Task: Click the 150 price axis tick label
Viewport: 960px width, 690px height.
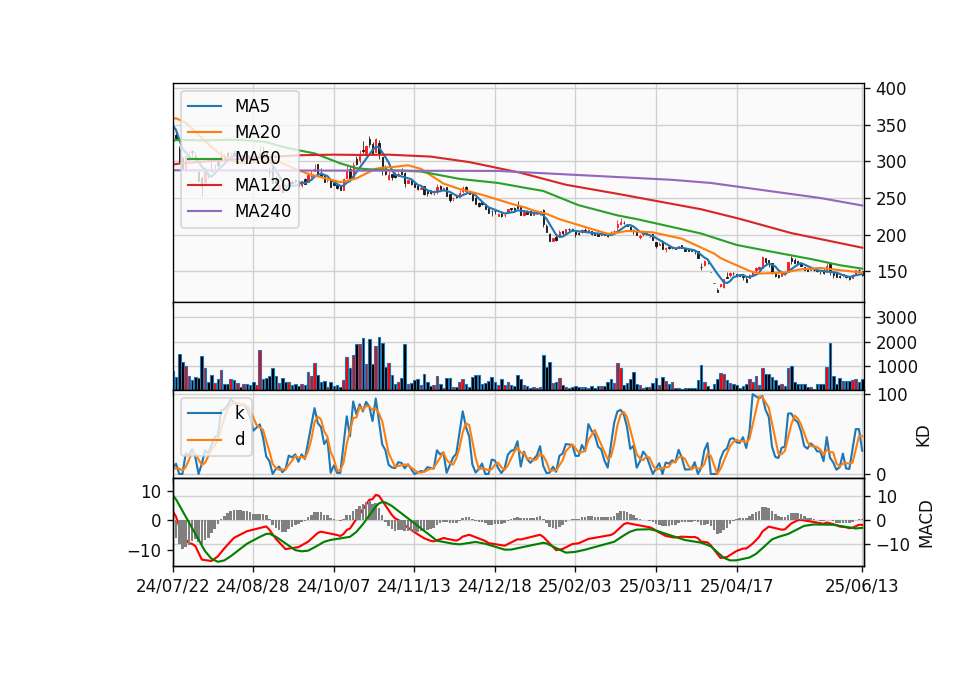Action: [x=891, y=272]
